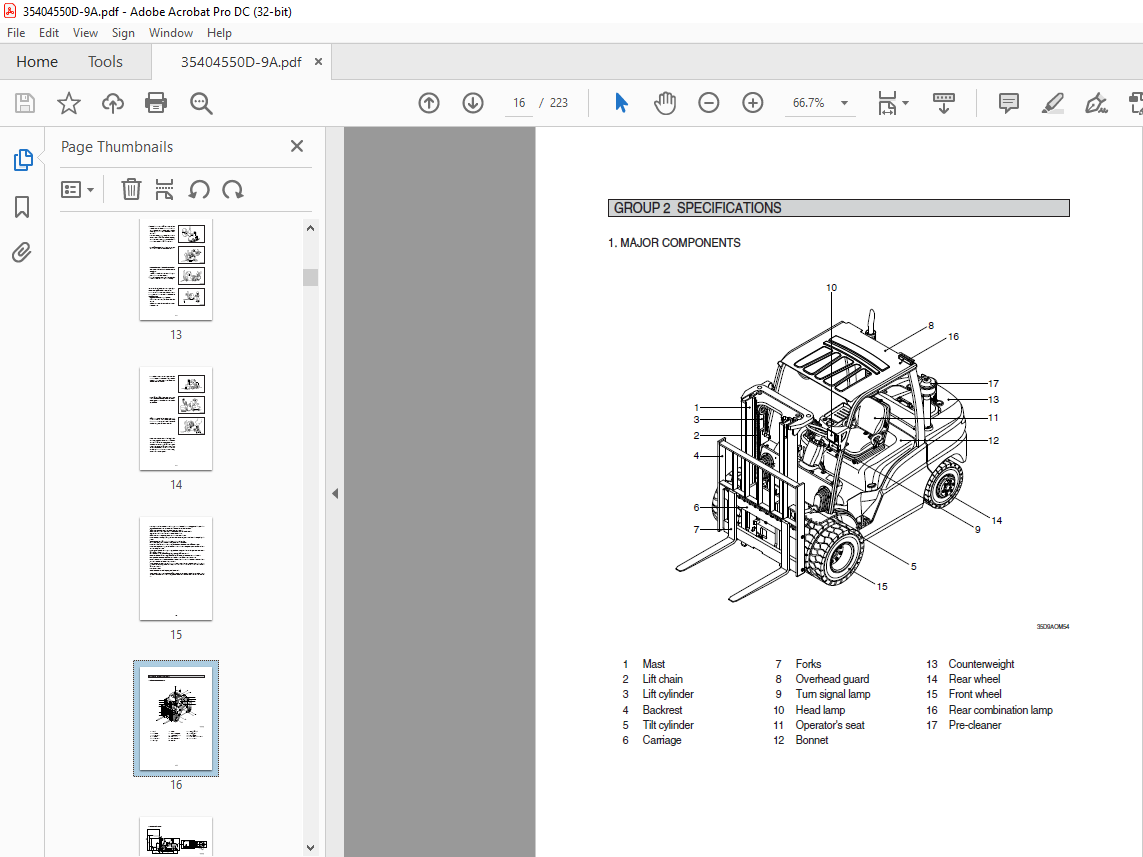Select page 15 thumbnail
The image size is (1143, 857).
[176, 569]
